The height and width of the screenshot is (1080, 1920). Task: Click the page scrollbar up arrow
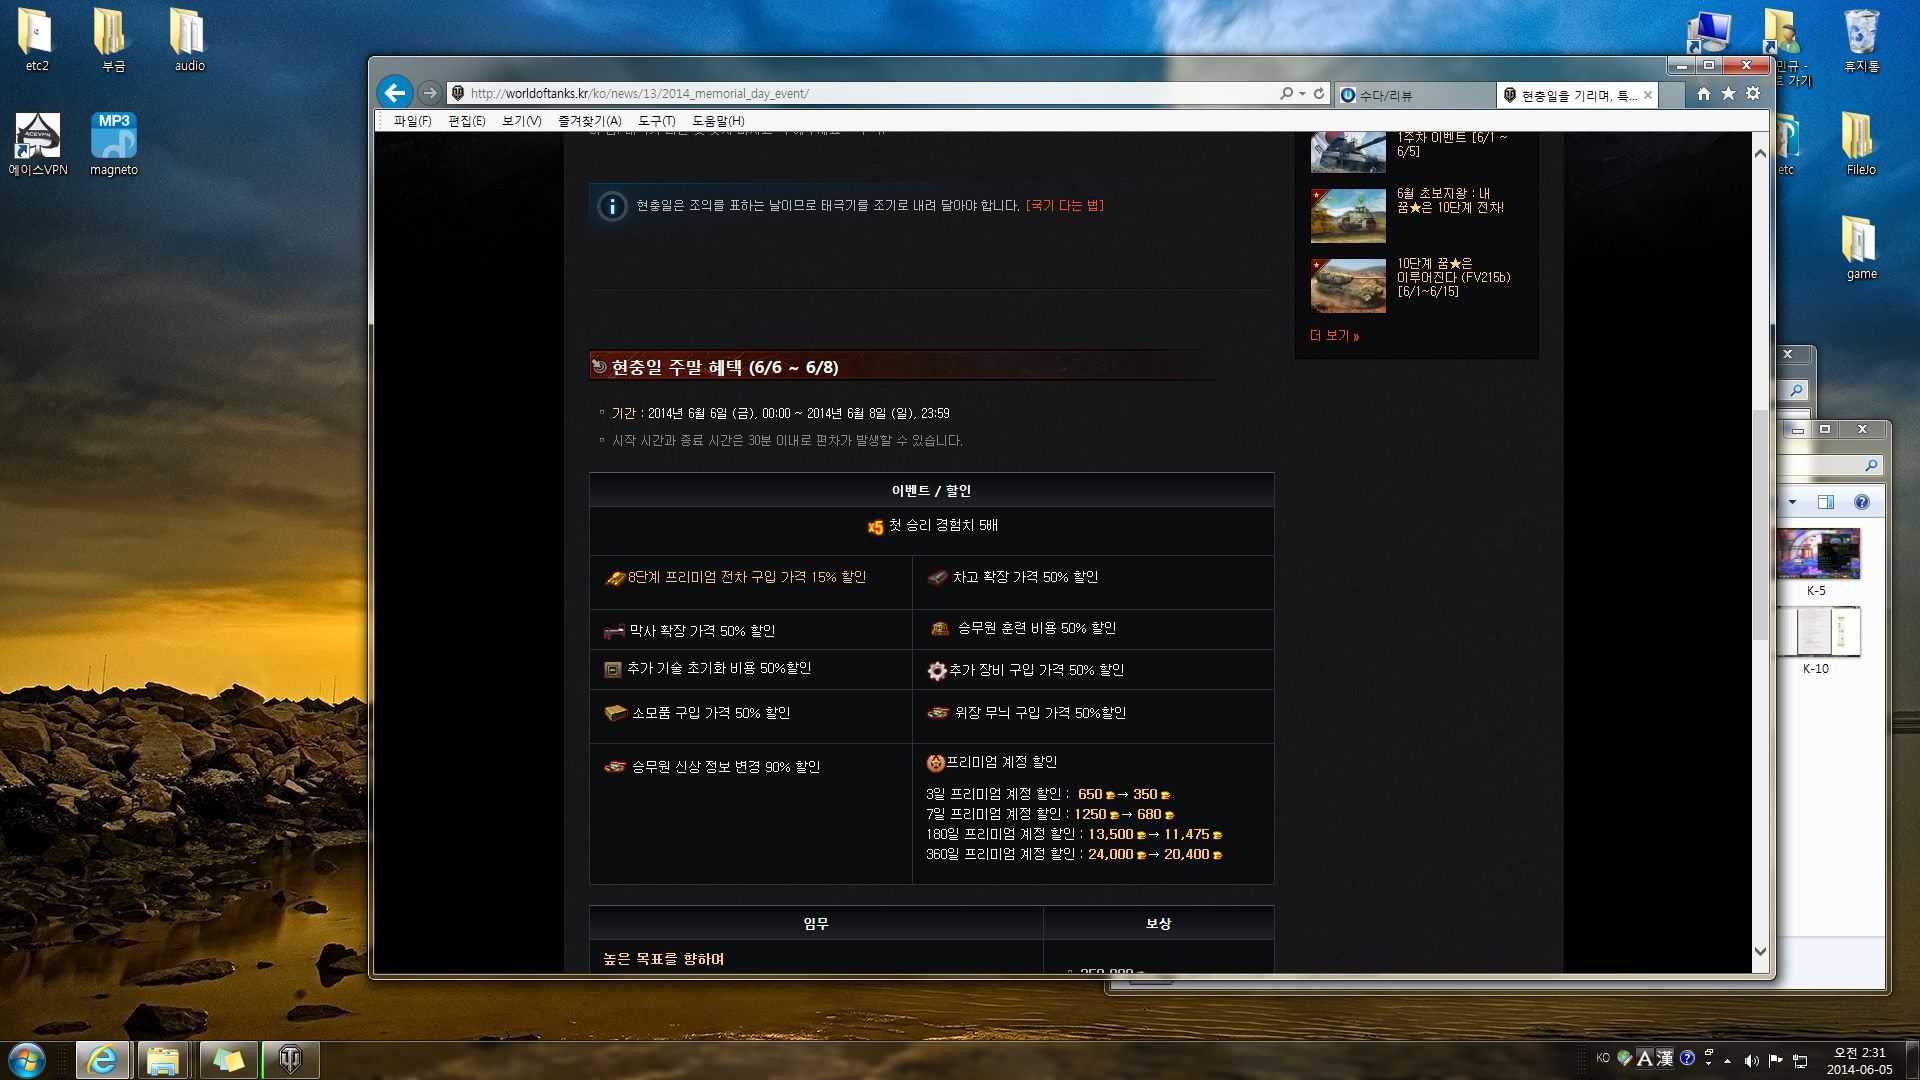point(1760,153)
